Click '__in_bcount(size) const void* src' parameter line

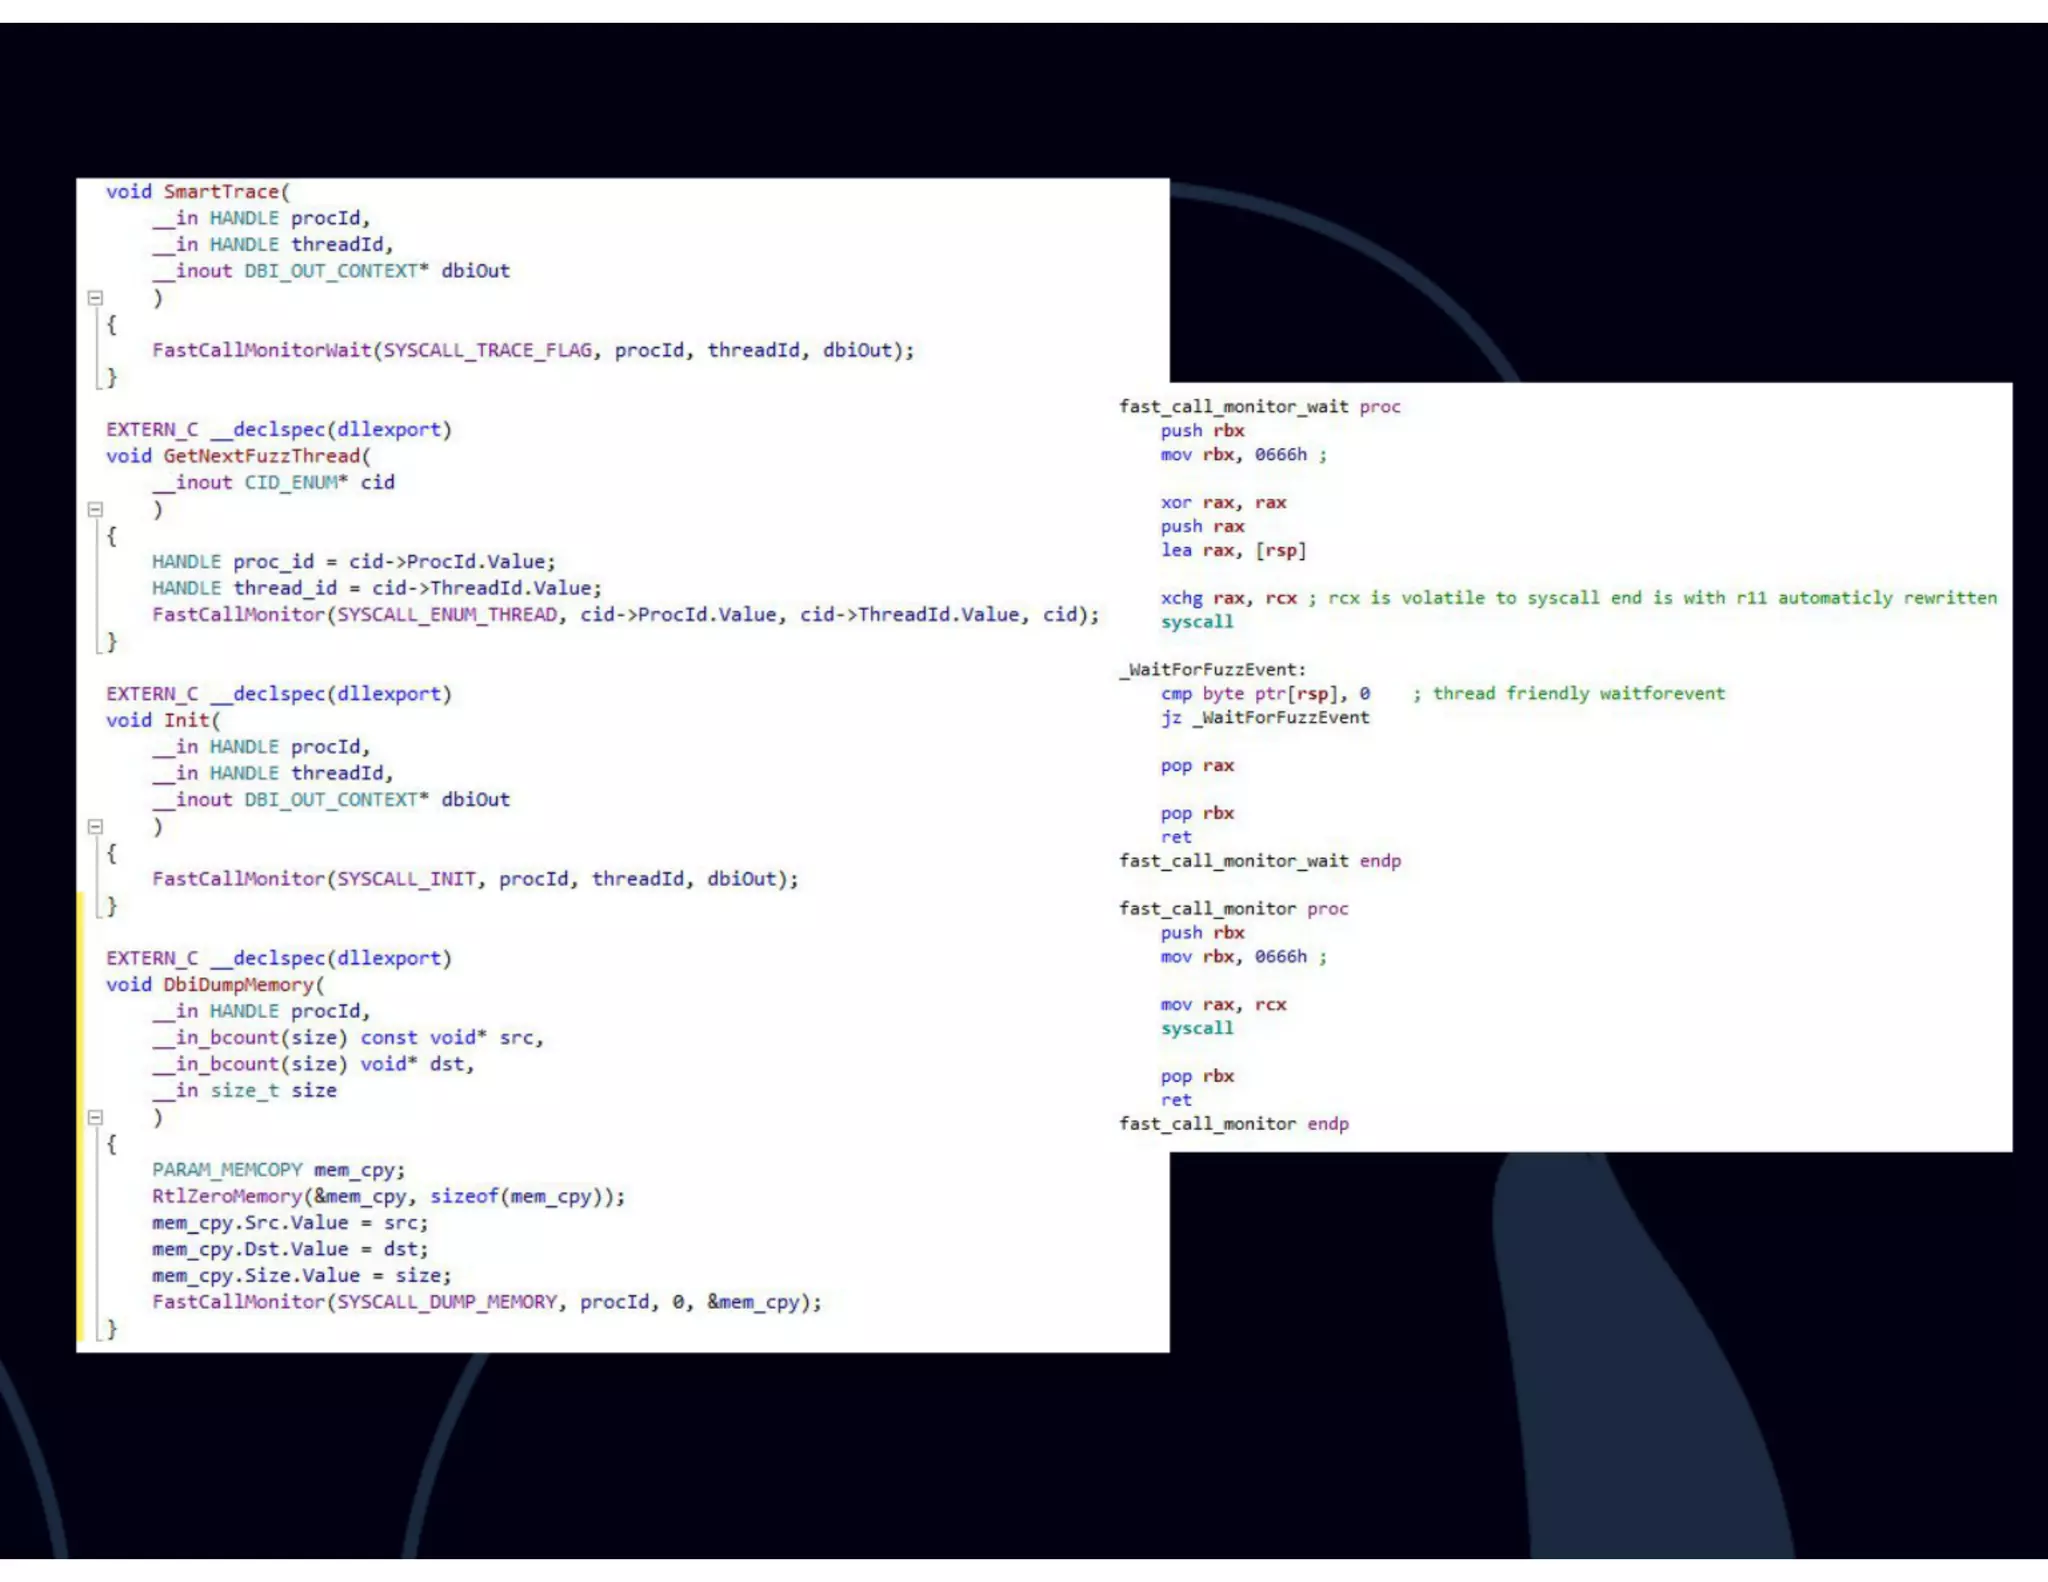coord(348,1037)
